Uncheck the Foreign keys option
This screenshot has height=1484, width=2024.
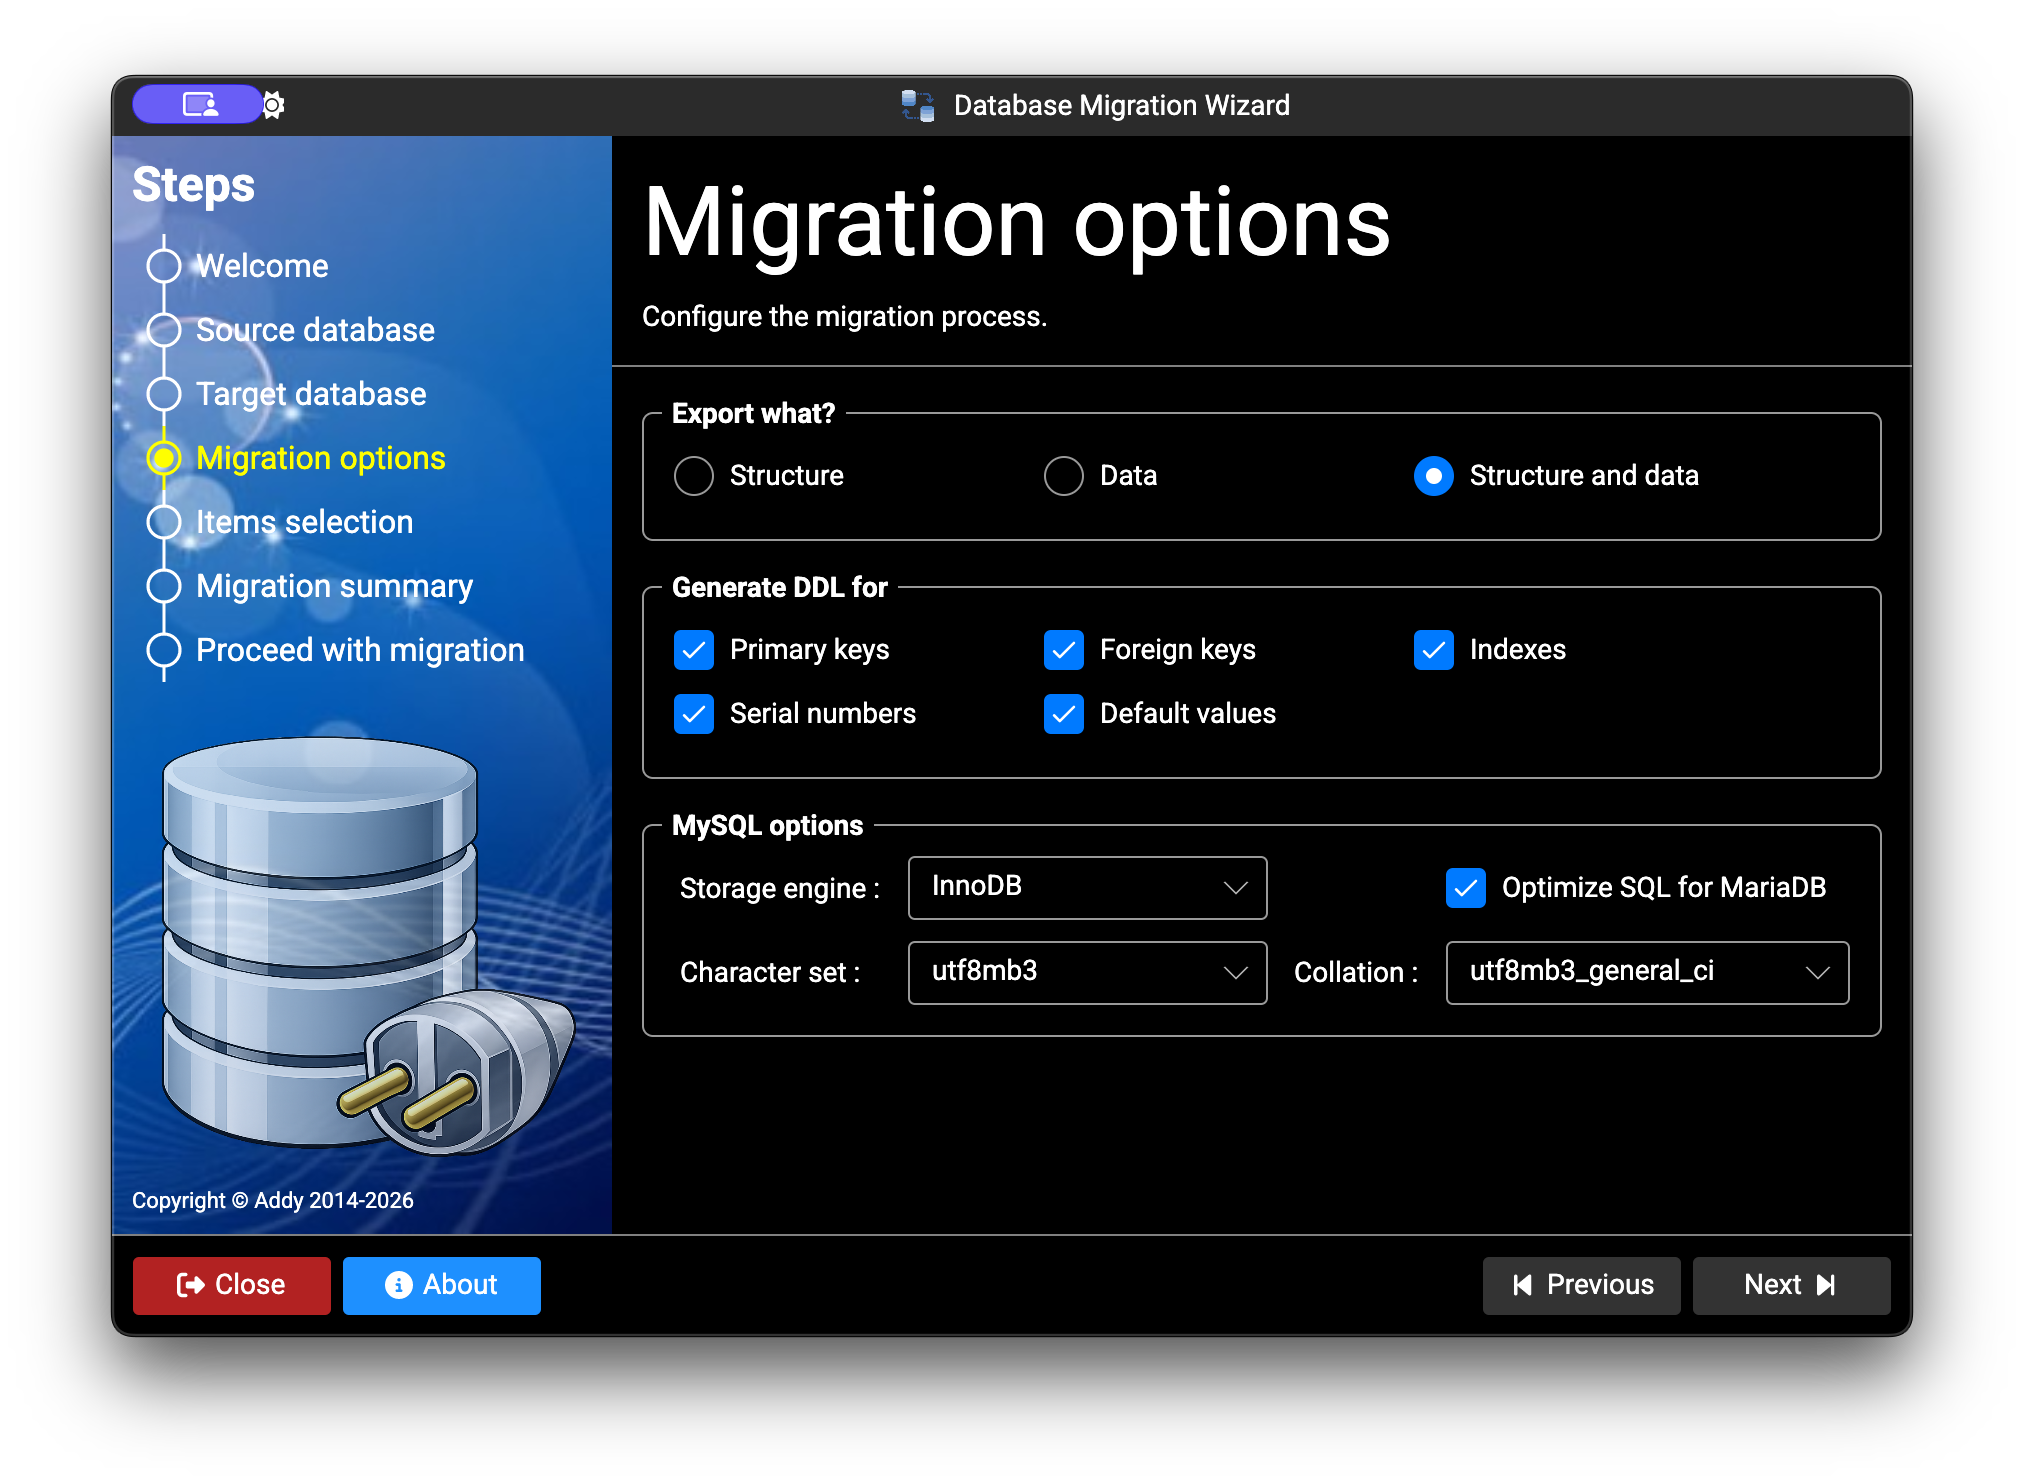pos(1064,650)
